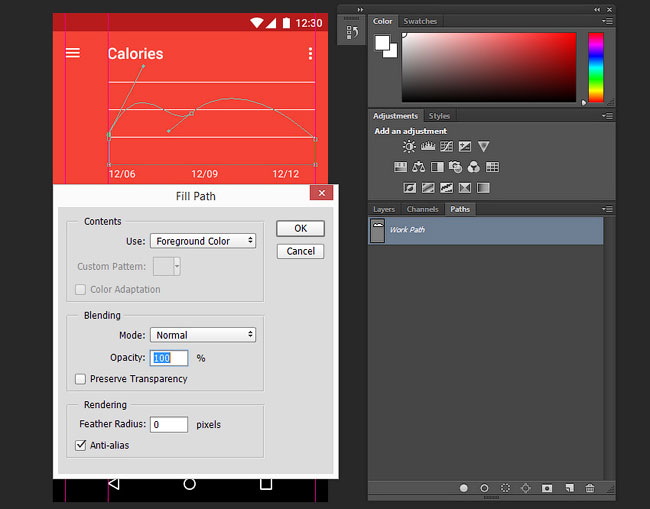Open the blending Mode dropdown
The height and width of the screenshot is (509, 650).
coord(203,335)
